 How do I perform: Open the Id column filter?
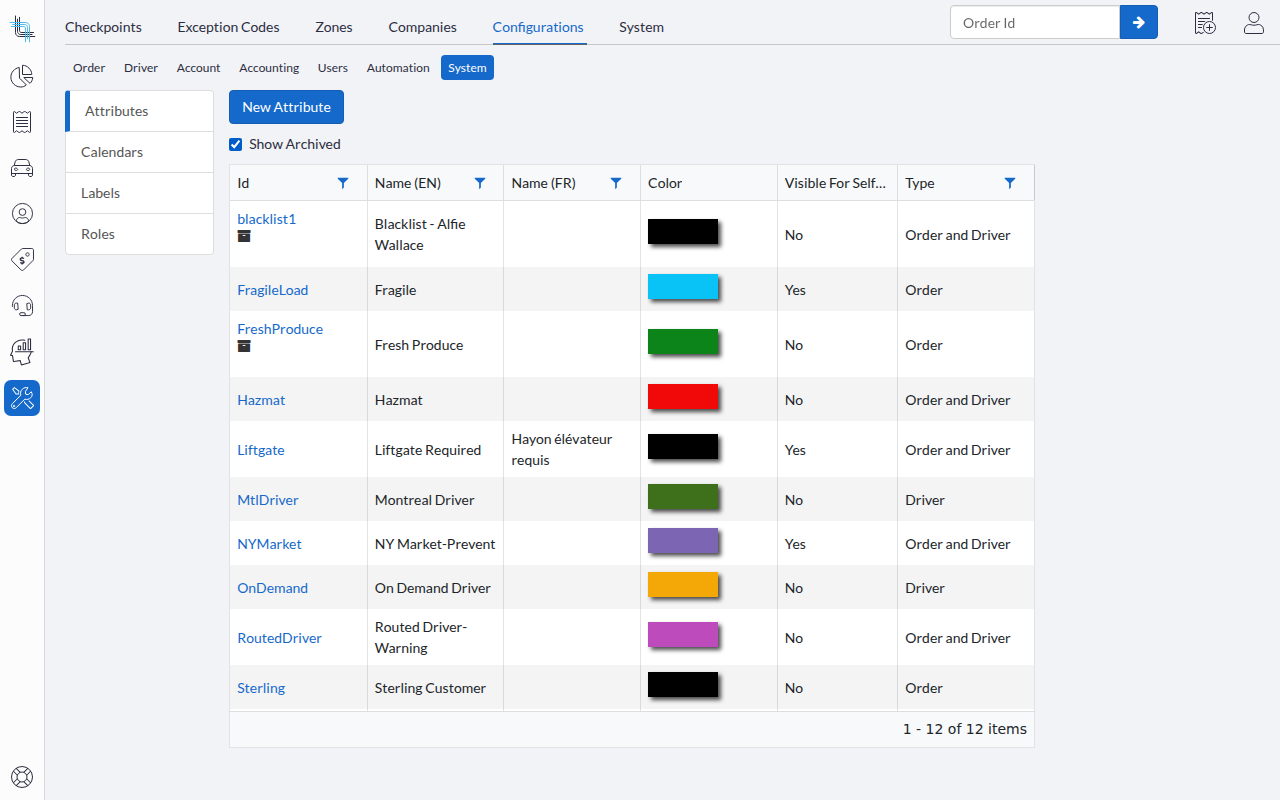[x=343, y=183]
